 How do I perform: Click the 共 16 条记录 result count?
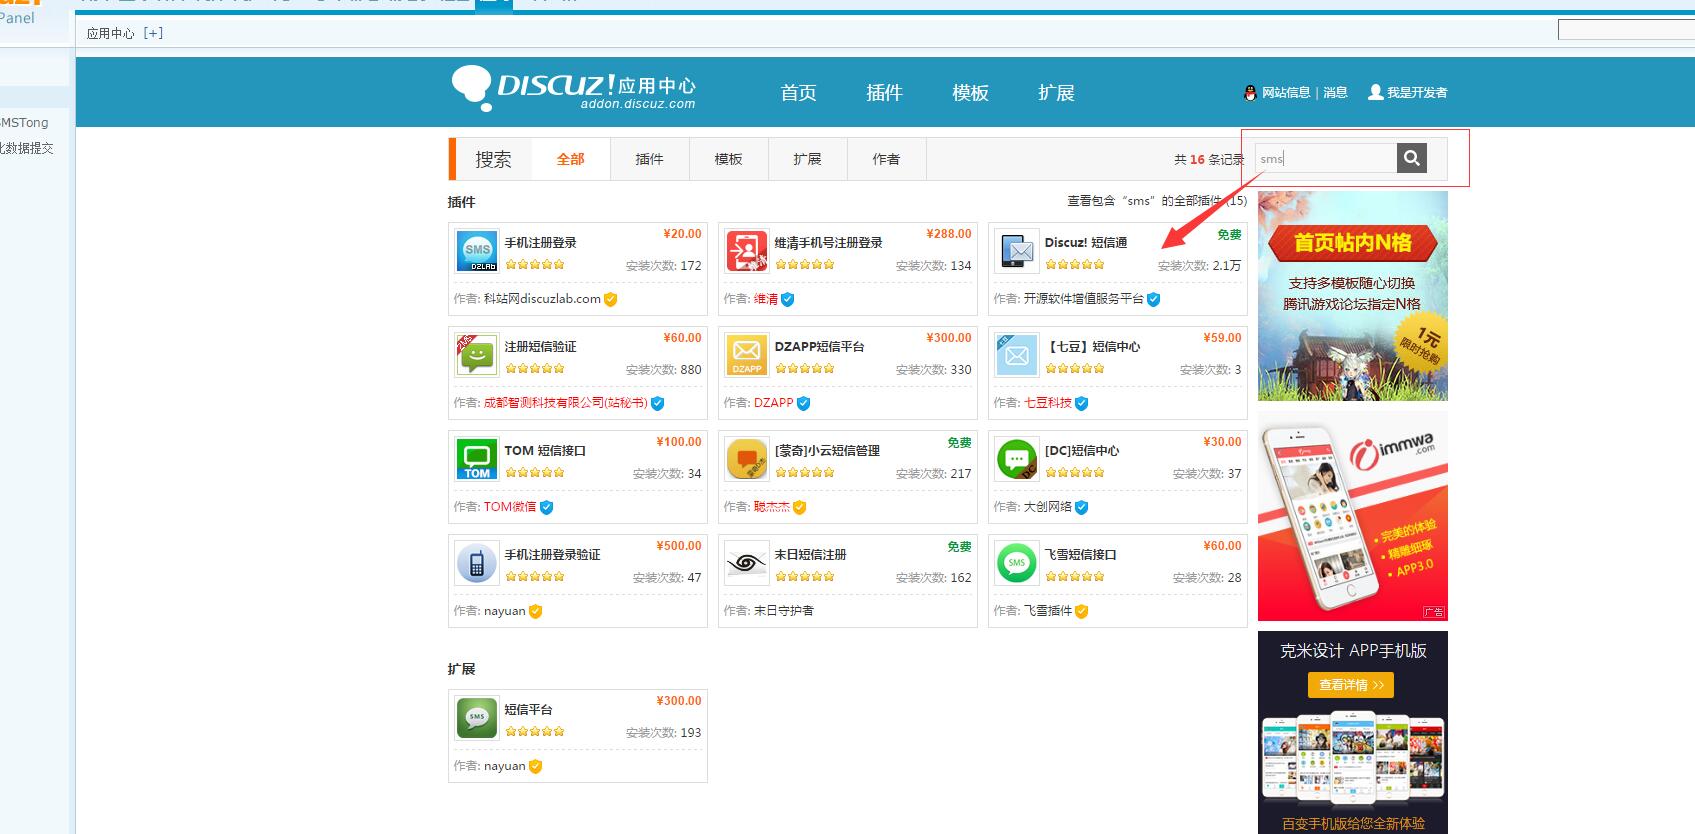point(1209,159)
